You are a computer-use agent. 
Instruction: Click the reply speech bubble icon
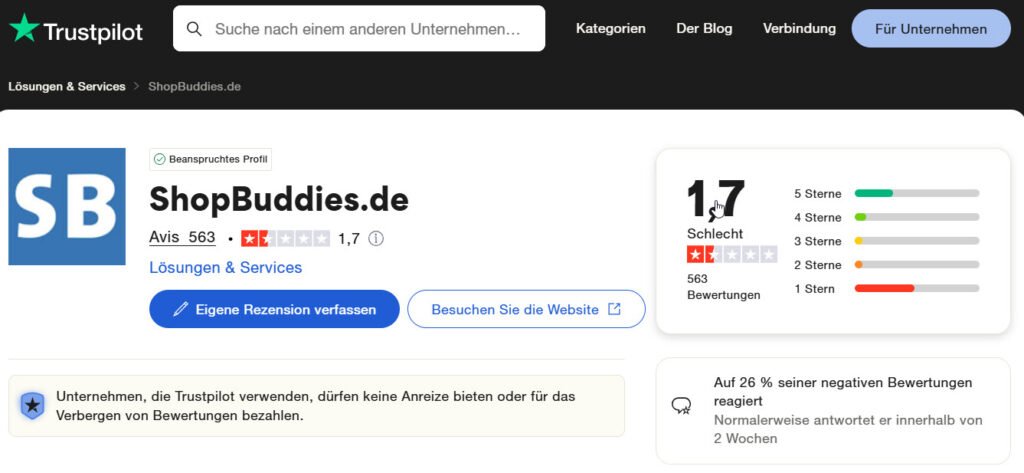click(682, 405)
